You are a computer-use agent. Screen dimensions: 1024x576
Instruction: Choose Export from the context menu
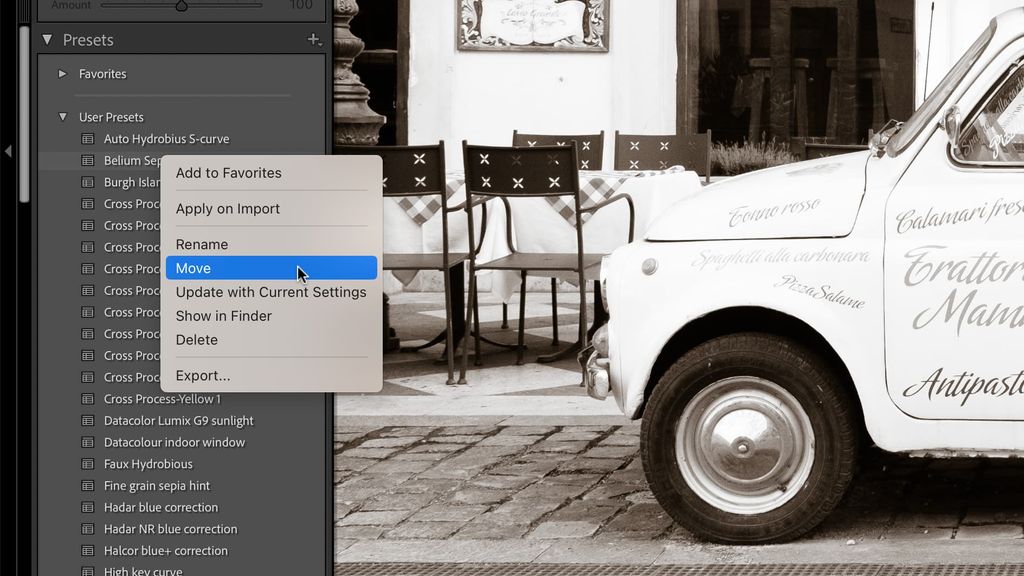click(x=203, y=376)
